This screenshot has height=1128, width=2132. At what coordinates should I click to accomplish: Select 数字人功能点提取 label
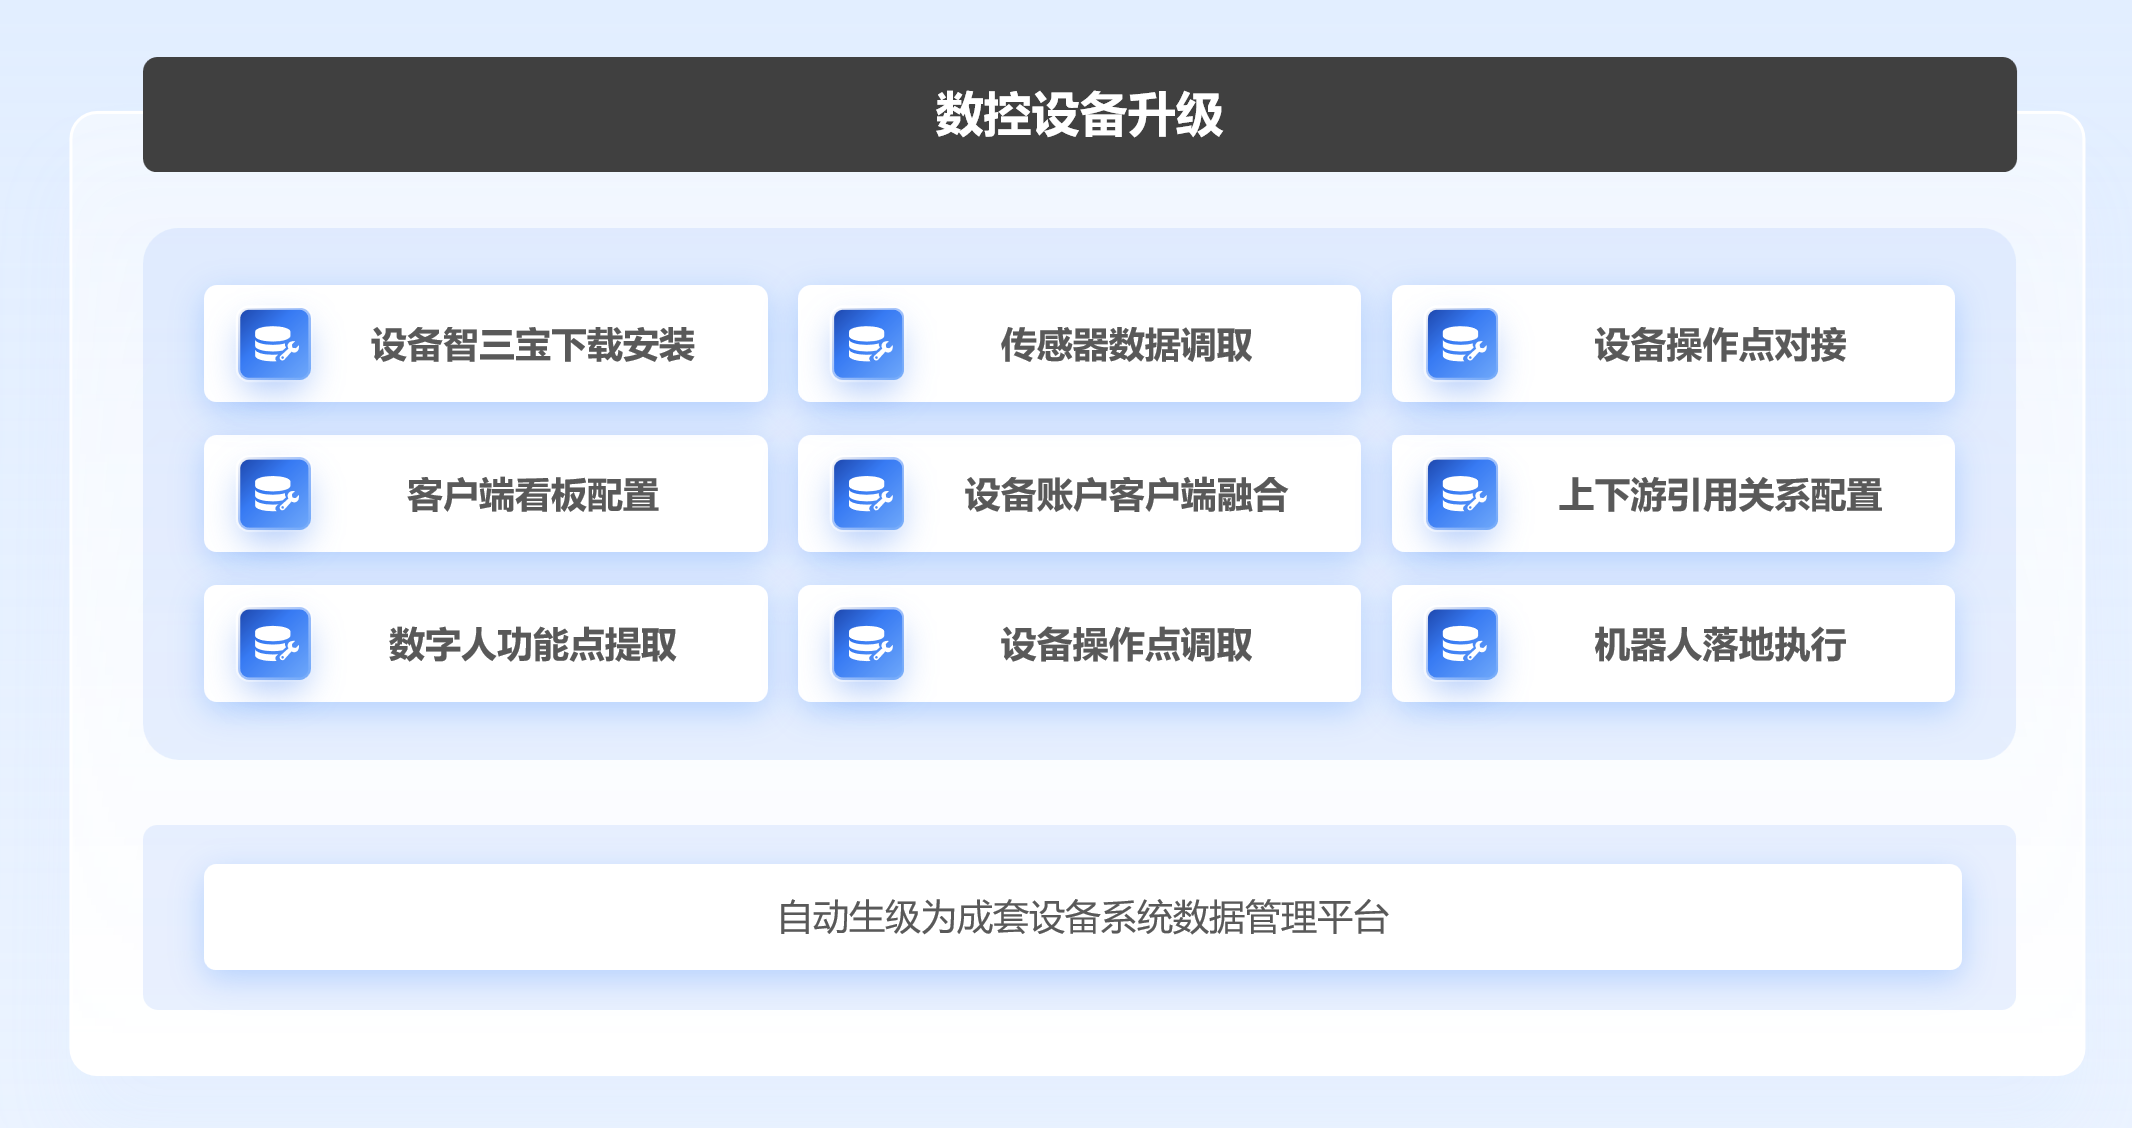click(532, 645)
